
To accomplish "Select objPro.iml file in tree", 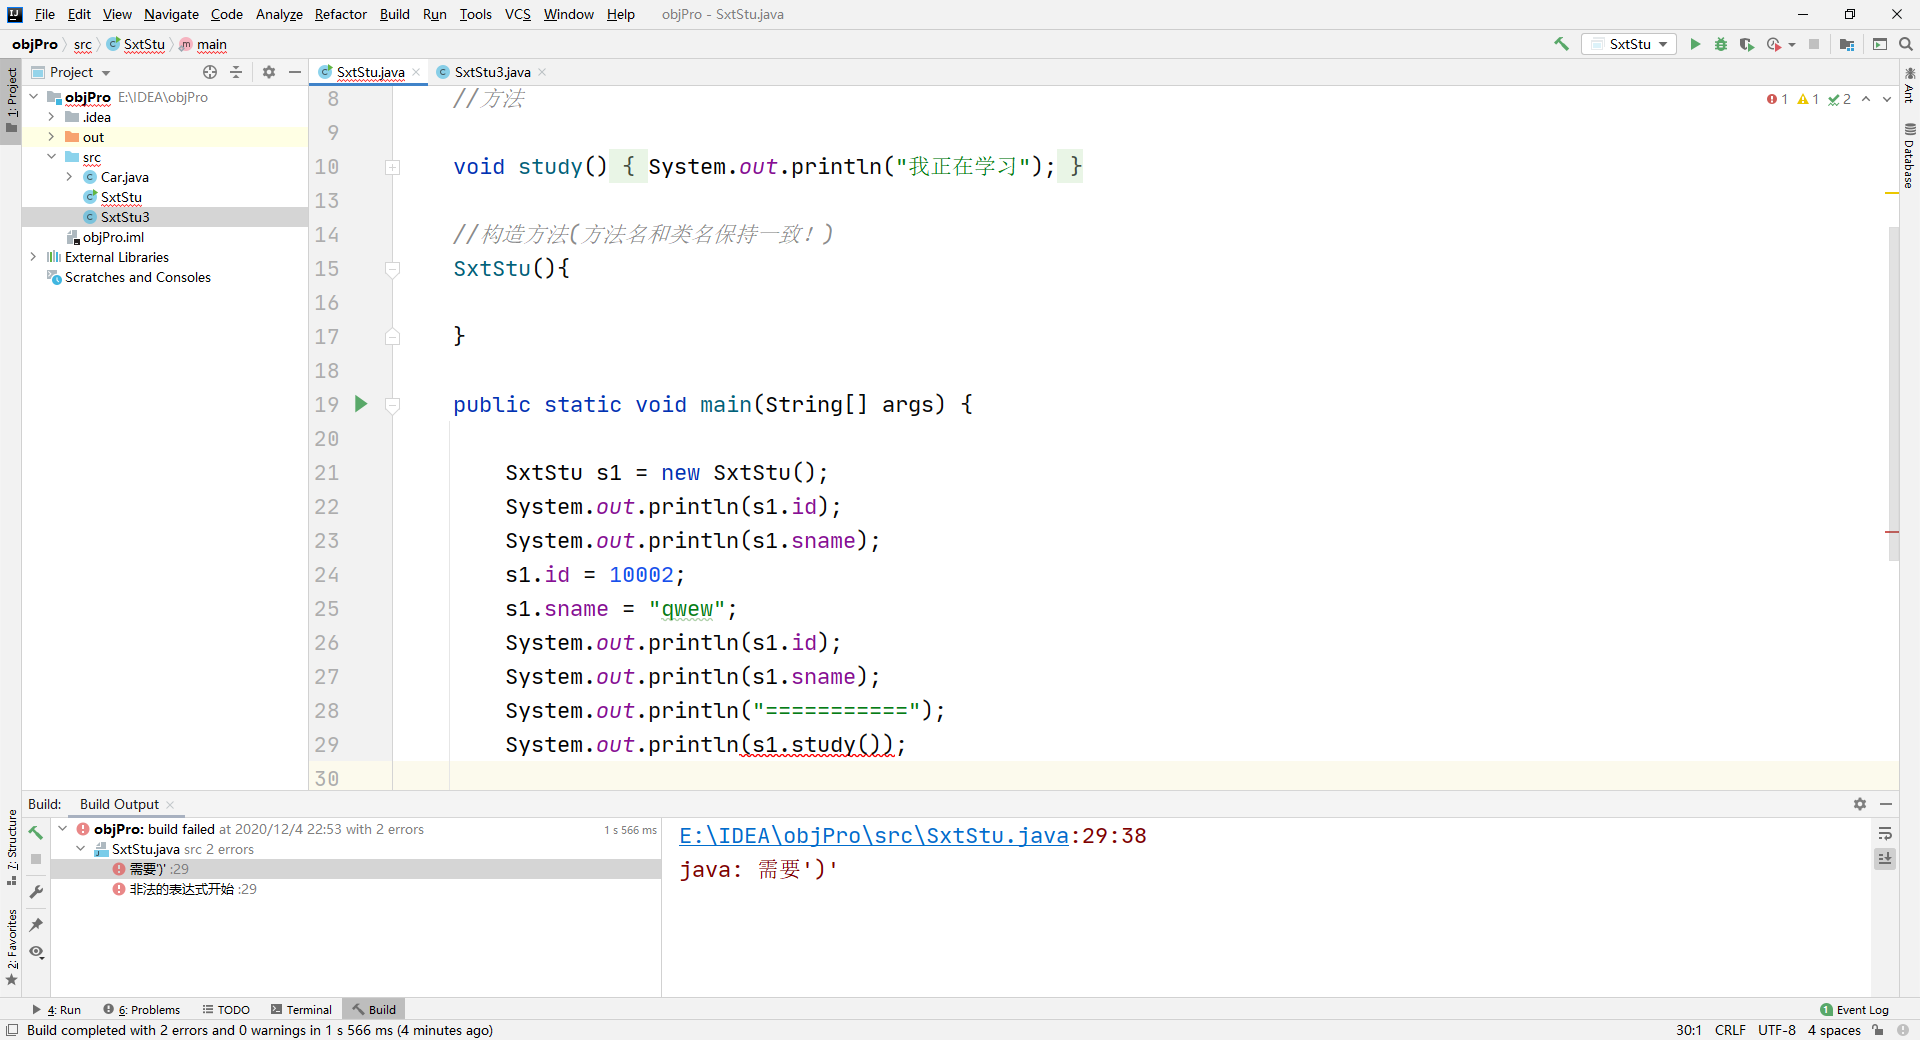I will tap(113, 237).
